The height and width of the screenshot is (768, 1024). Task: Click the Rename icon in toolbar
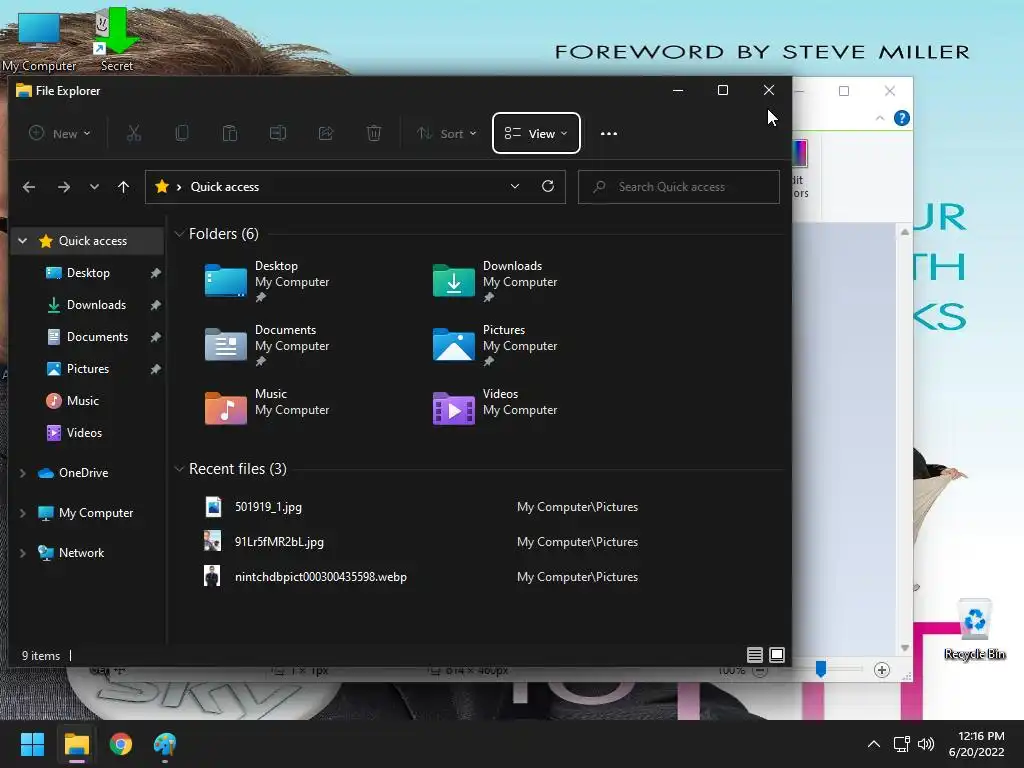[278, 133]
